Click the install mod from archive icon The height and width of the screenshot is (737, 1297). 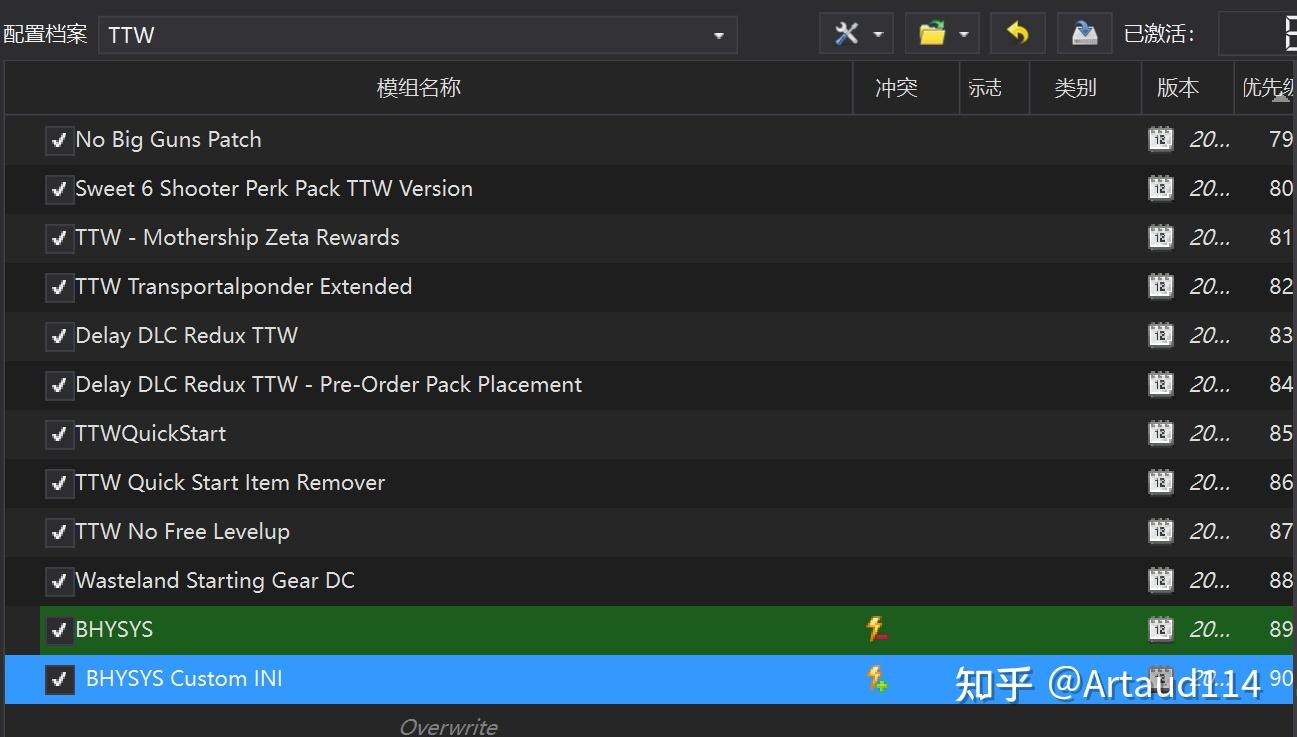[x=1084, y=33]
